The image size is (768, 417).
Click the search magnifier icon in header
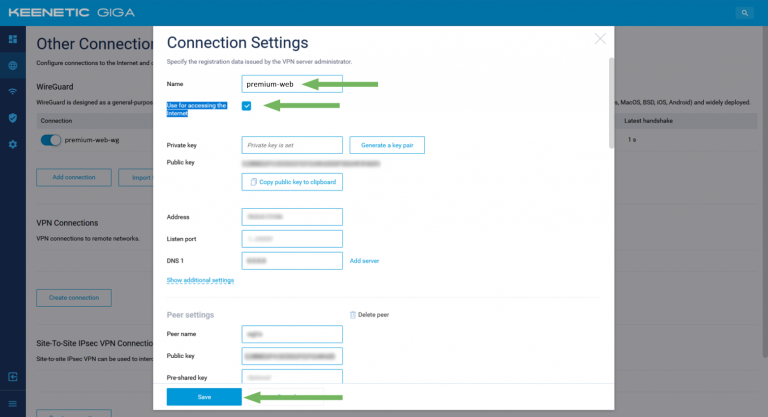(744, 13)
